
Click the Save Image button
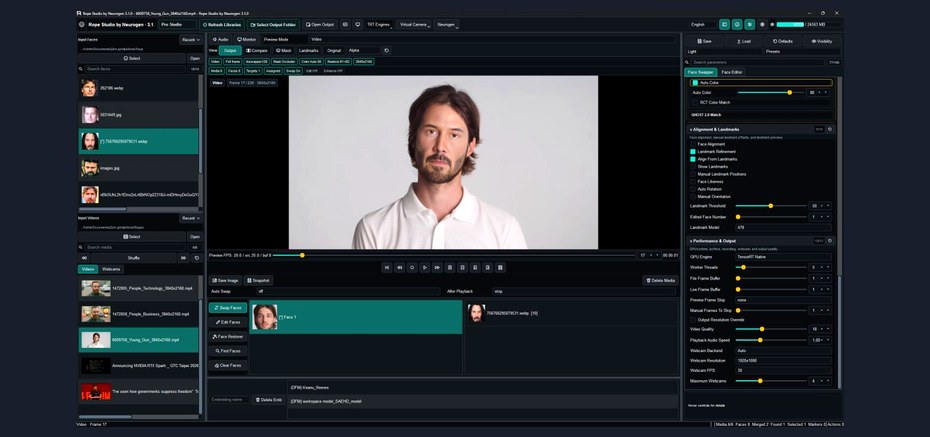225,280
